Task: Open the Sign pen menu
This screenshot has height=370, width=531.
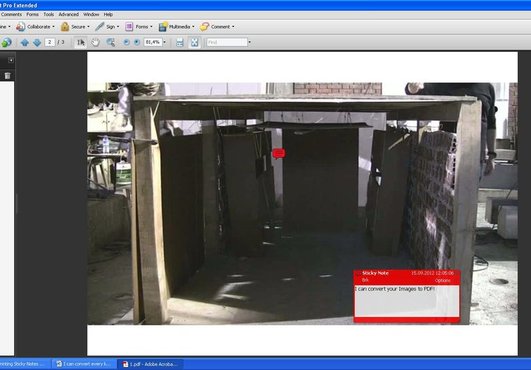Action: (107, 26)
